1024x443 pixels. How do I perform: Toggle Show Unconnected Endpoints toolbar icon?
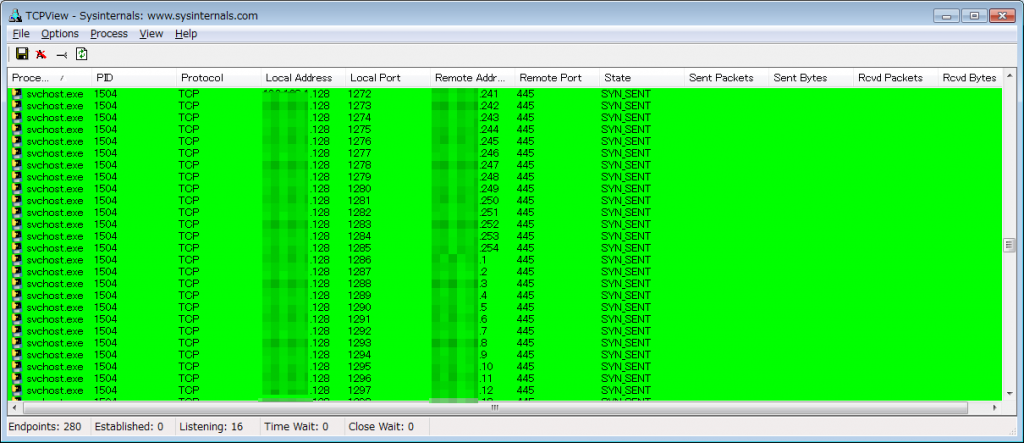61,54
